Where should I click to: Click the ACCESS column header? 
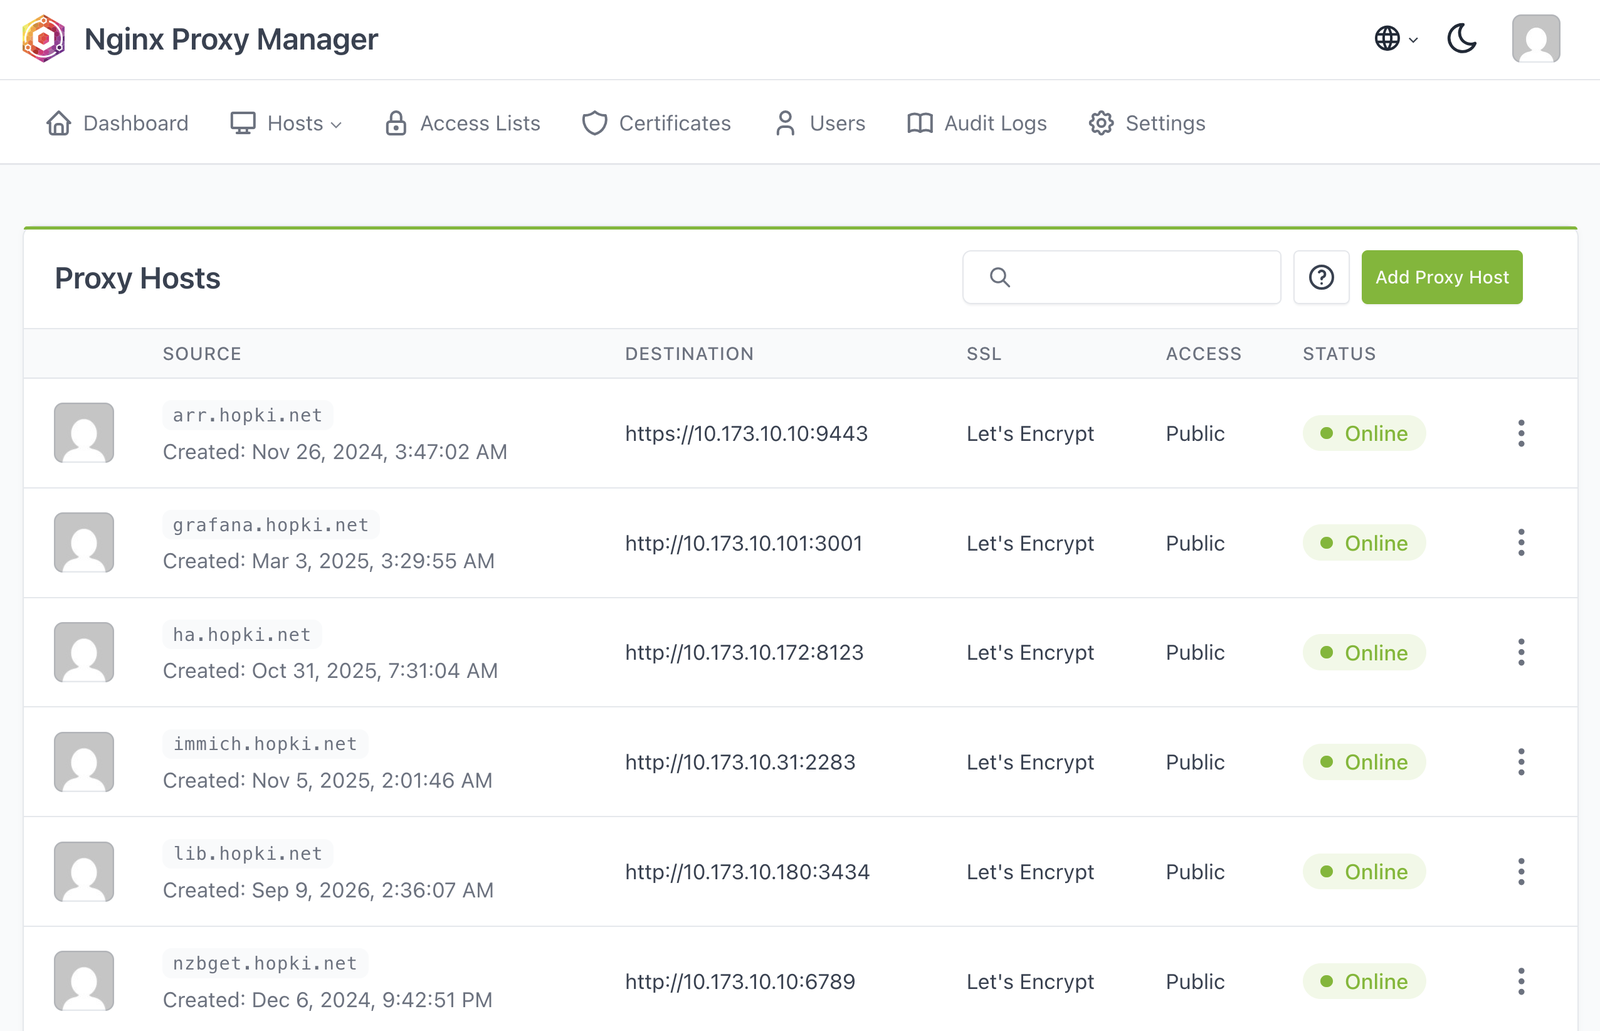coord(1203,354)
